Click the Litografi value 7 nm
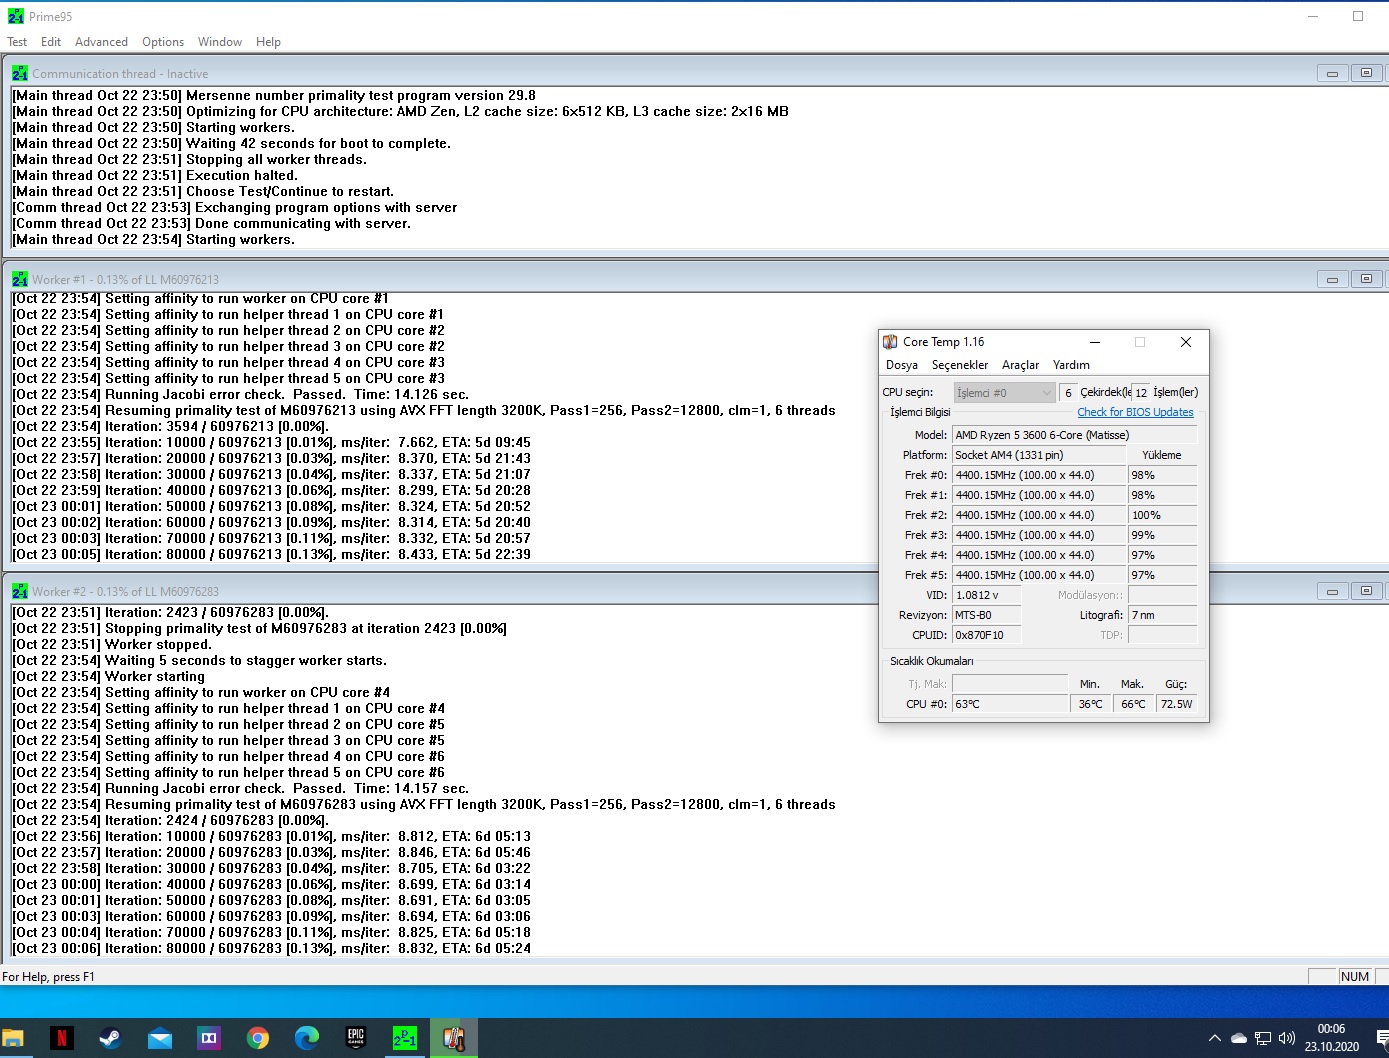Viewport: 1389px width, 1058px height. point(1162,615)
